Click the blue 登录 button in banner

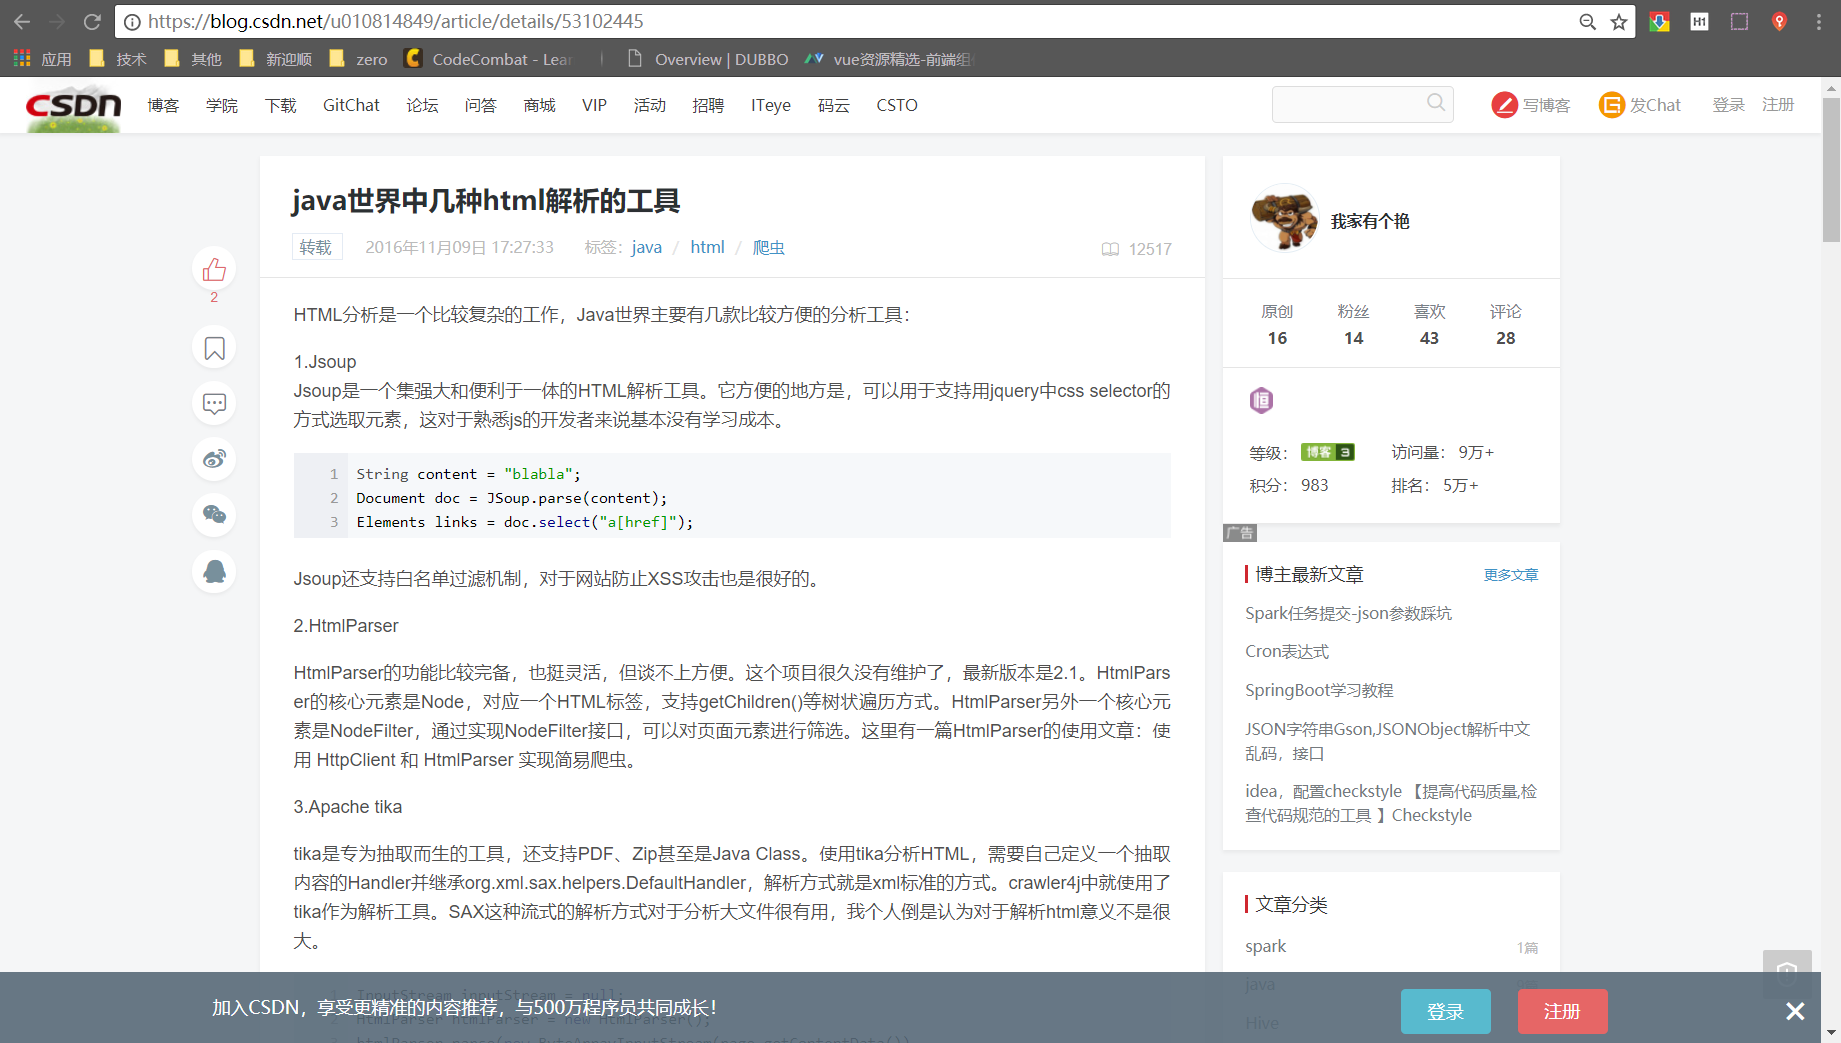pyautogui.click(x=1445, y=1011)
